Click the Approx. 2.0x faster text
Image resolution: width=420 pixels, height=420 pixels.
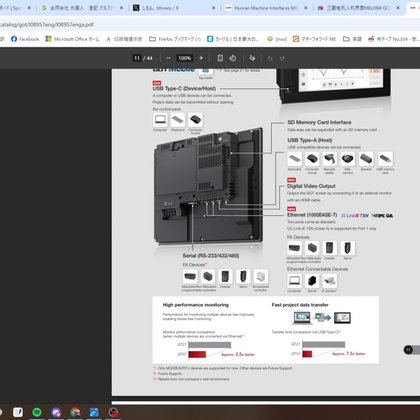click(x=238, y=354)
